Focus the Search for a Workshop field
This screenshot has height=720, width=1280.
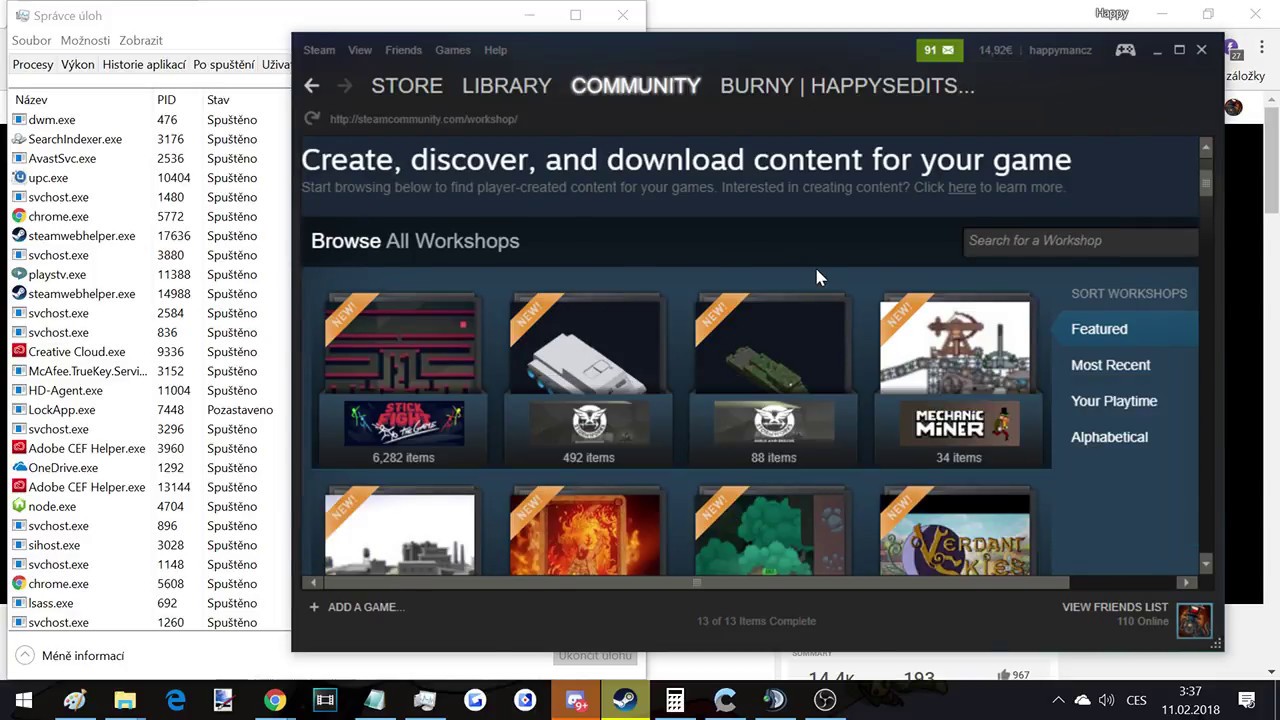[x=1080, y=241]
